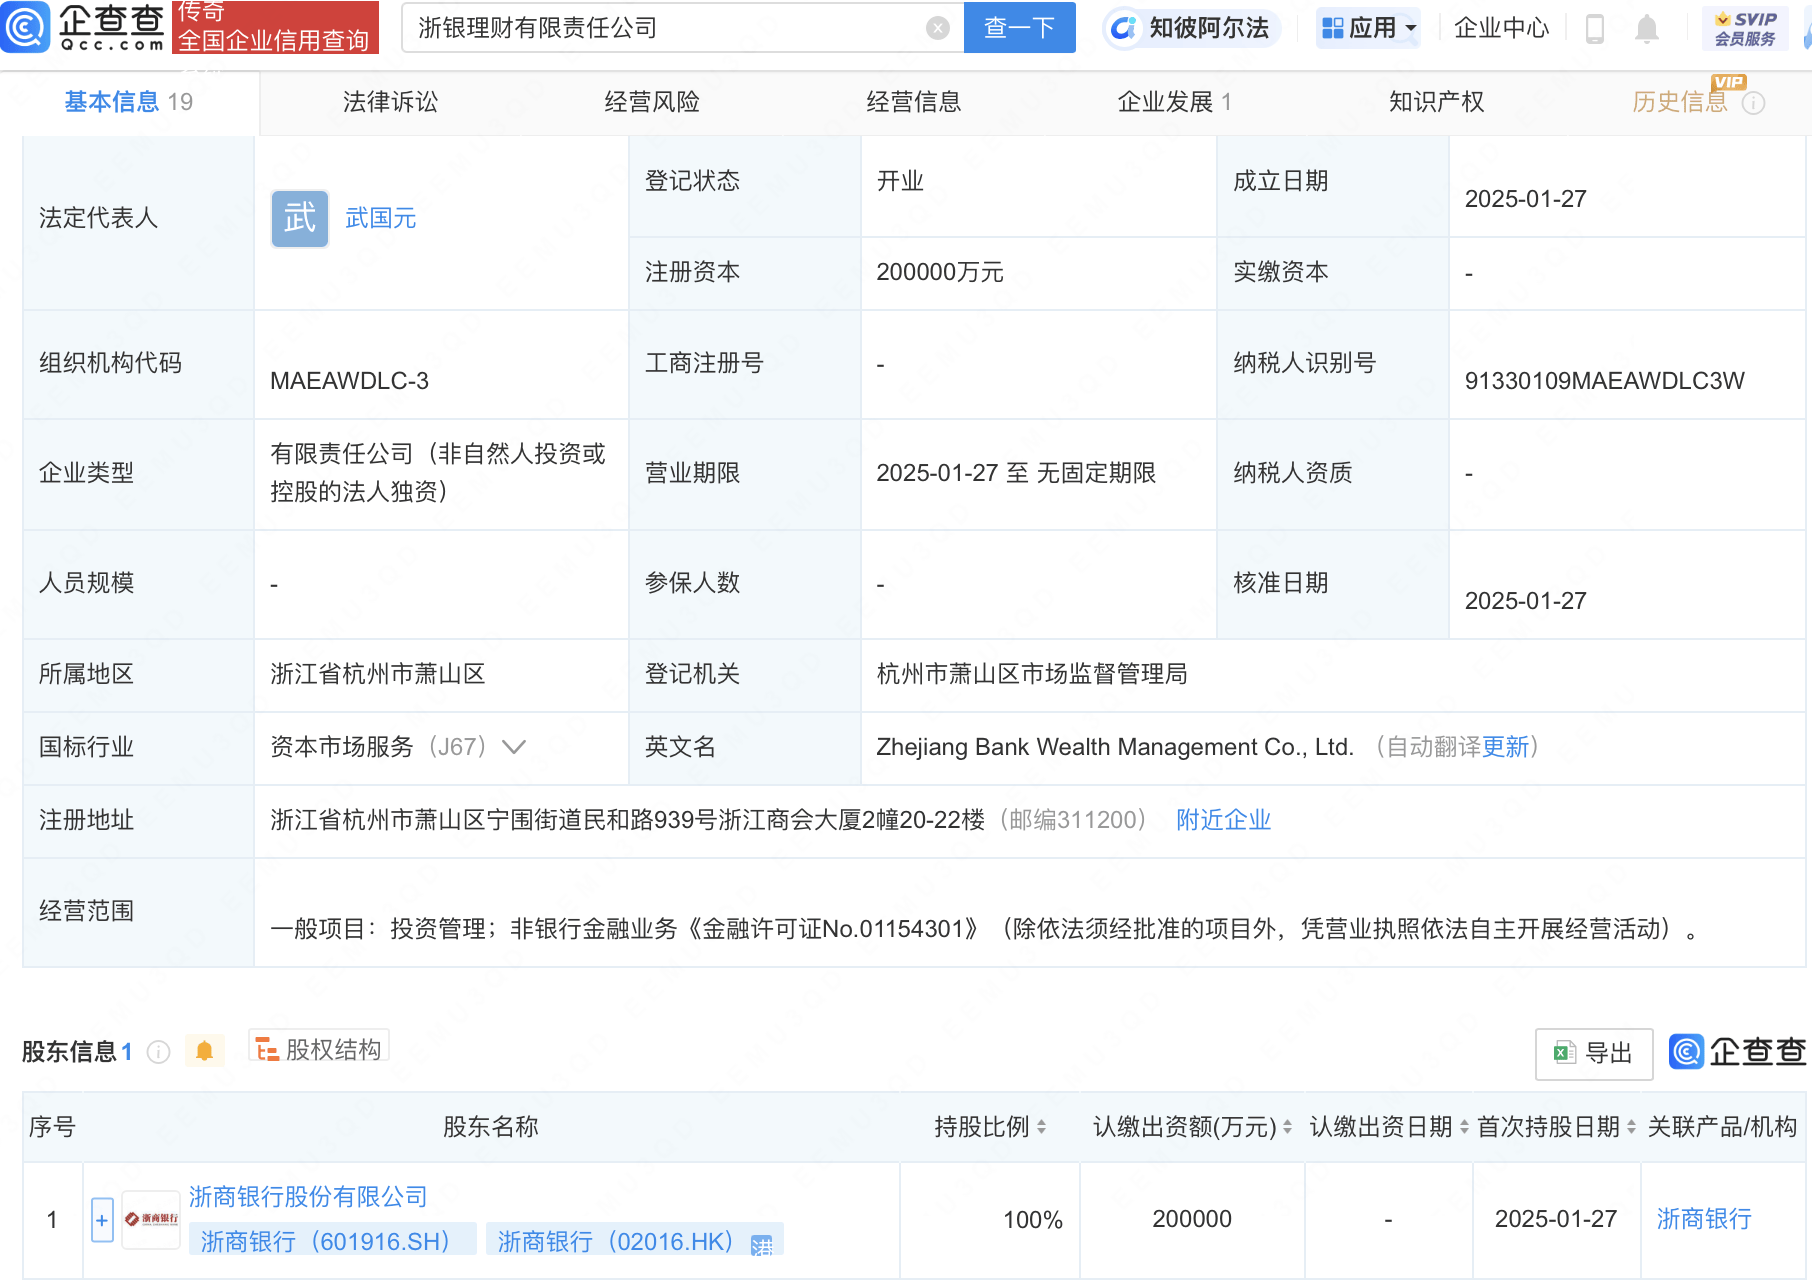Switch to the 基本信息 tab

click(129, 102)
